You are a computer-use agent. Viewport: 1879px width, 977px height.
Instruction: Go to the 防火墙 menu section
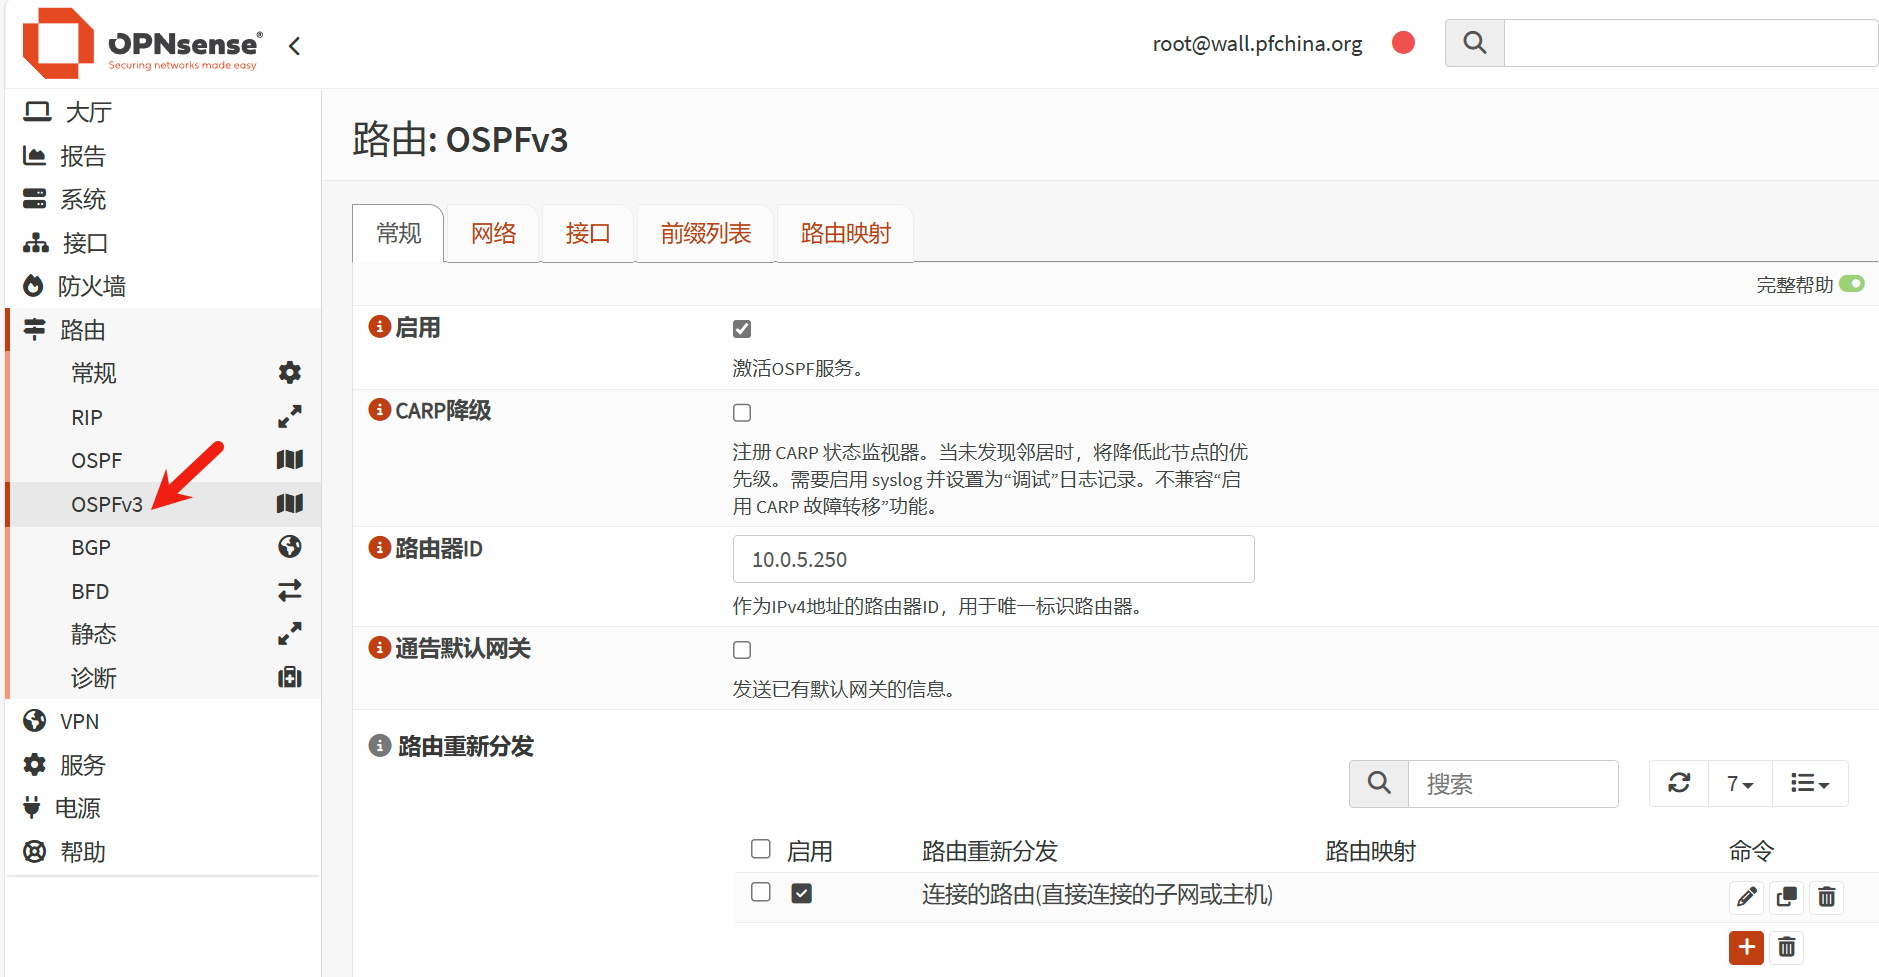91,287
